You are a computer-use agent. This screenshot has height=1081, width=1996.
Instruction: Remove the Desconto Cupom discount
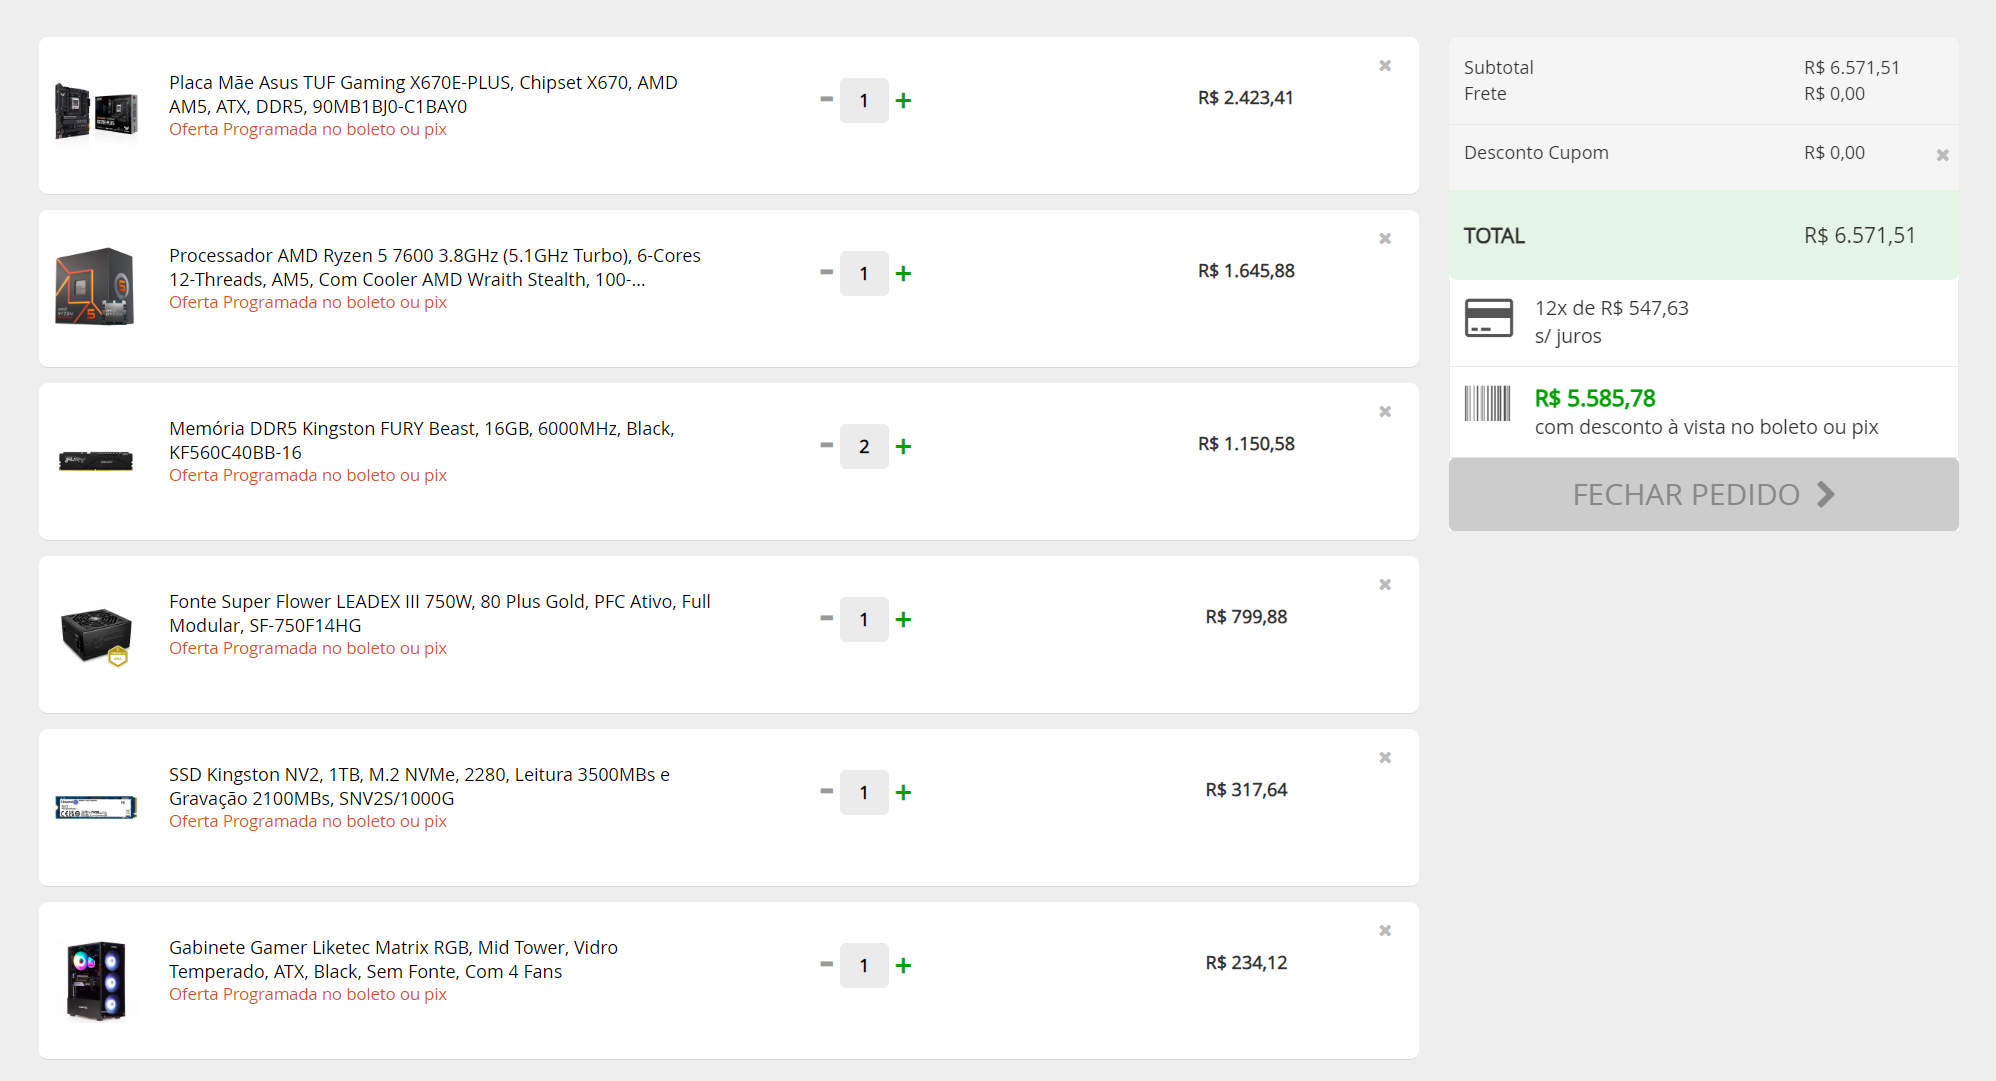pyautogui.click(x=1942, y=155)
